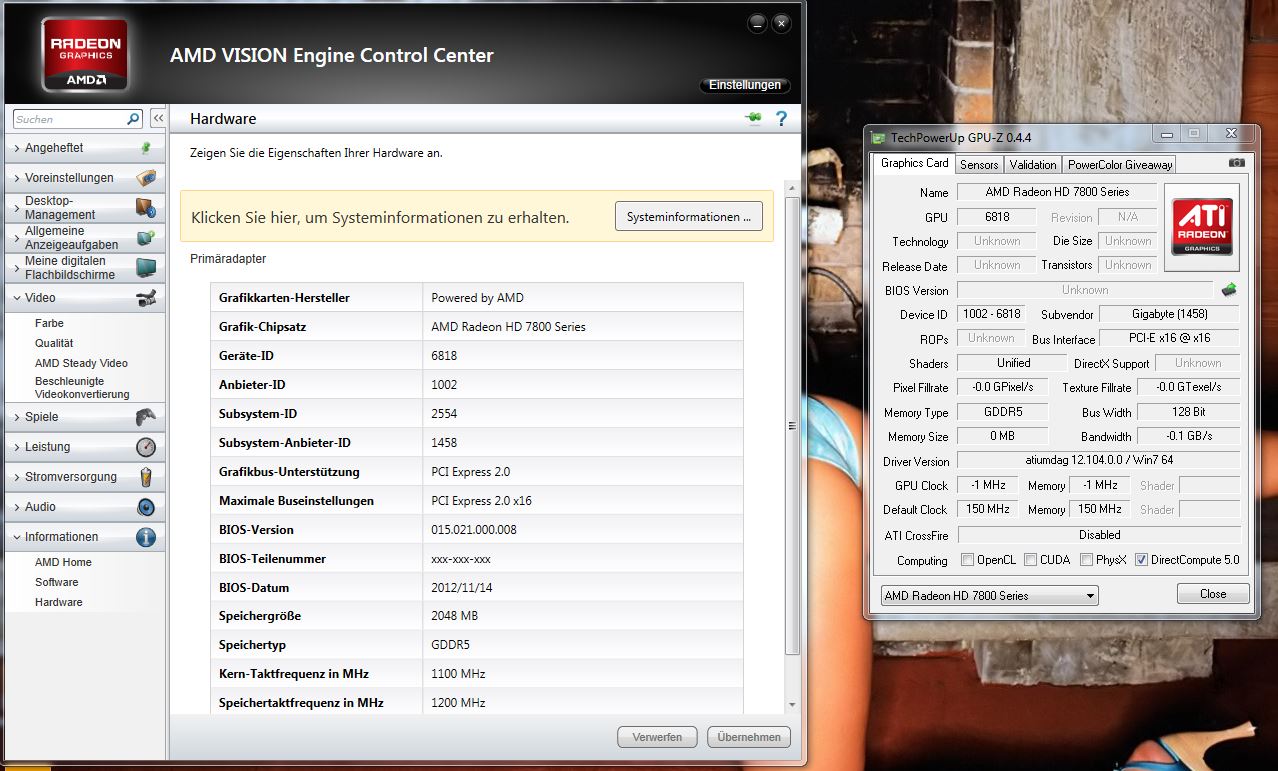1278x771 pixels.
Task: Click BIOS-Version value 015.021.000.008
Action: pyautogui.click(x=474, y=530)
